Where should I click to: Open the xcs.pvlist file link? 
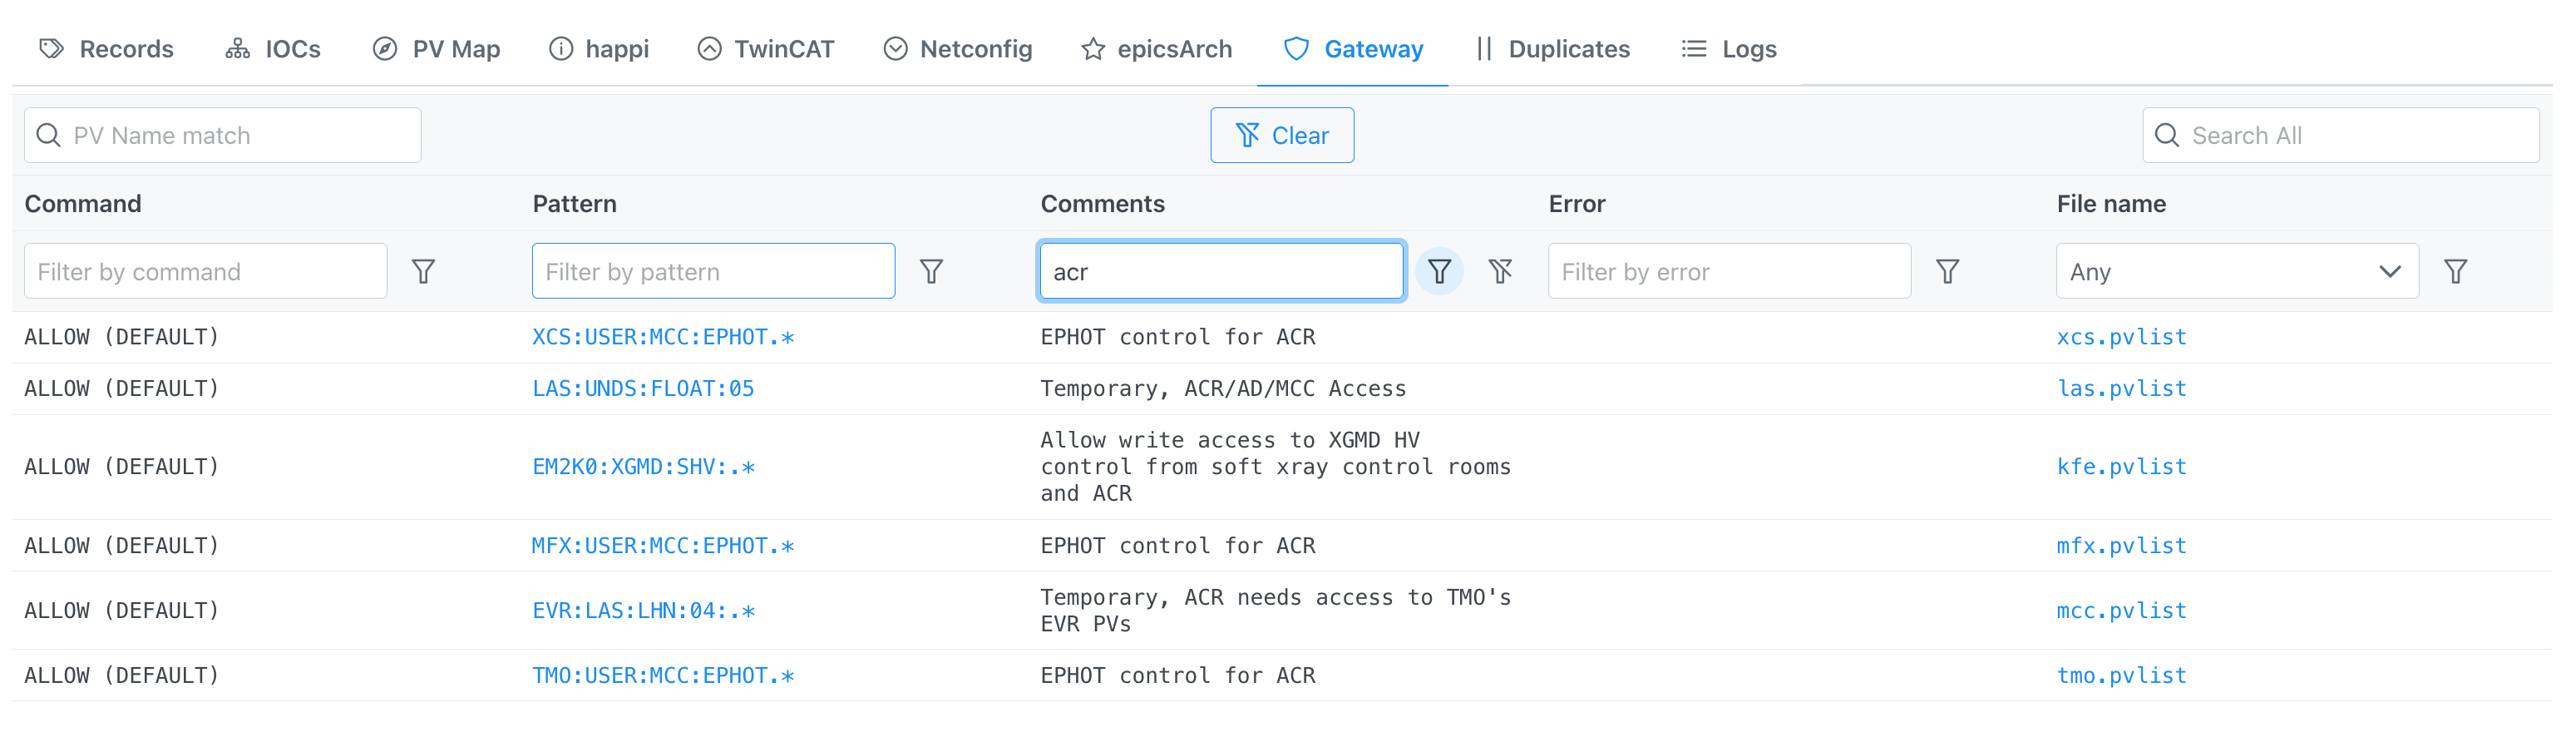pos(2122,336)
